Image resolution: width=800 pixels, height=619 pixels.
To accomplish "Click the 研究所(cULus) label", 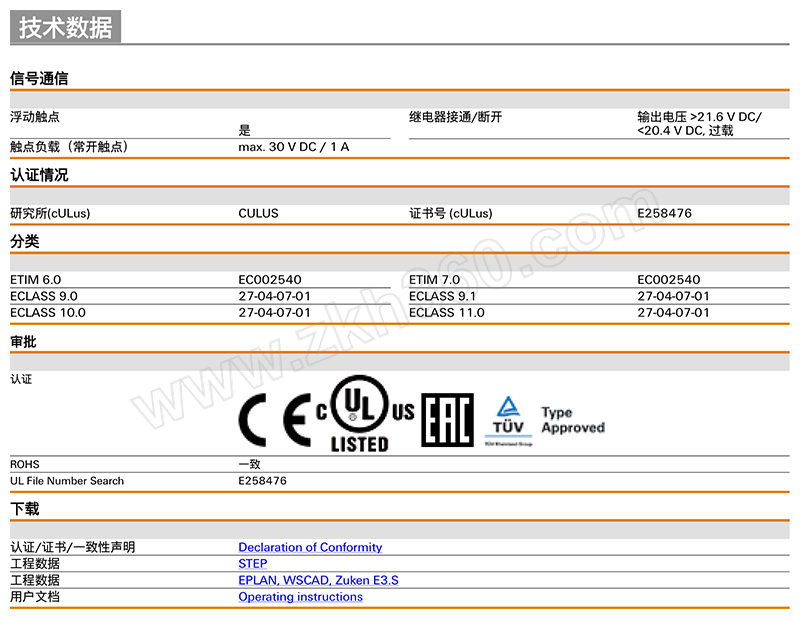I will pos(50,213).
